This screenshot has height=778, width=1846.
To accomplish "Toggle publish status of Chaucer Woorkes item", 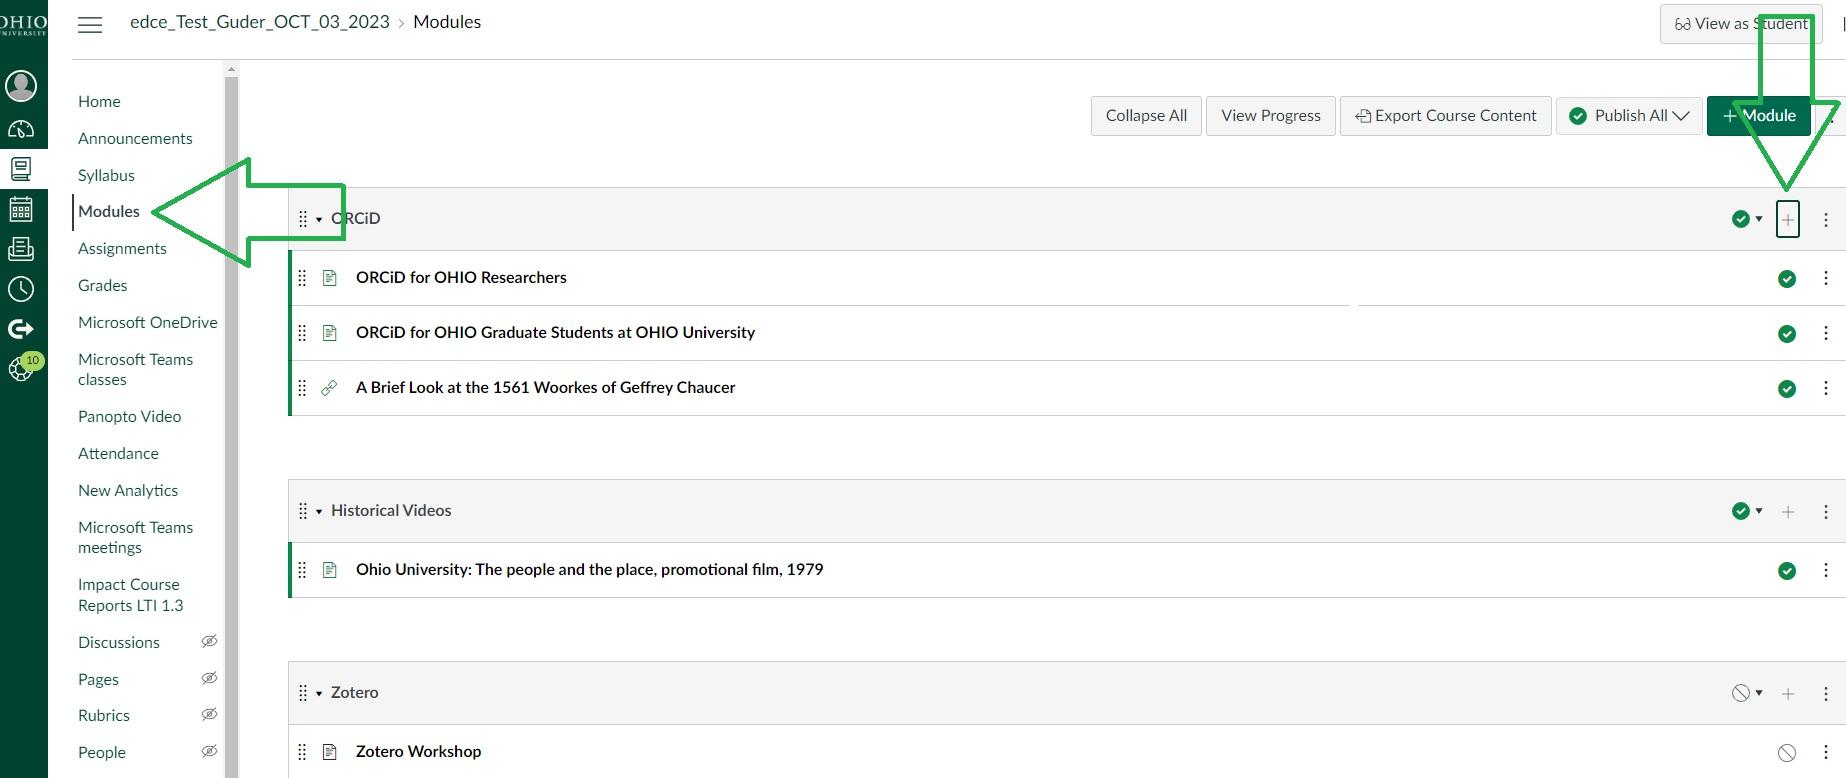I will (x=1787, y=389).
